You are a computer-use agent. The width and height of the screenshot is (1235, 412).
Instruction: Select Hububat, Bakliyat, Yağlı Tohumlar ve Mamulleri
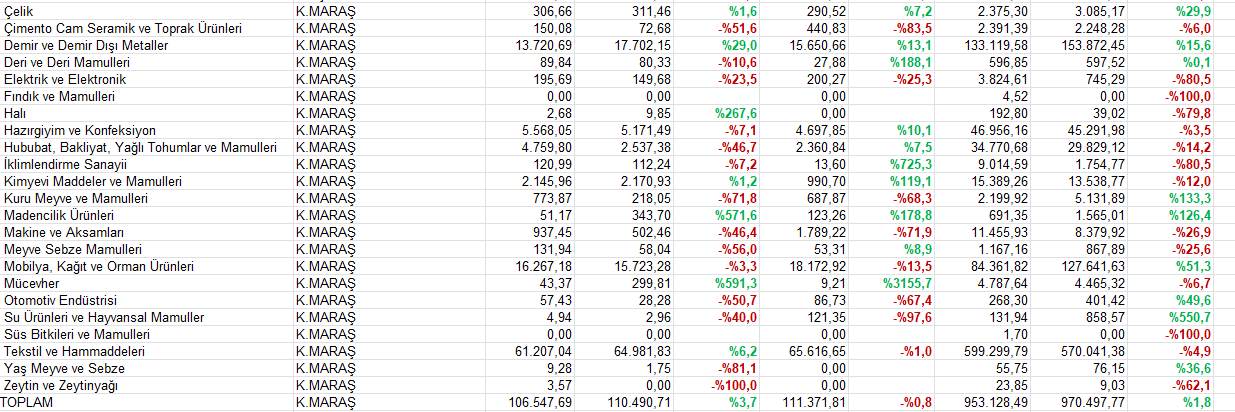point(140,147)
